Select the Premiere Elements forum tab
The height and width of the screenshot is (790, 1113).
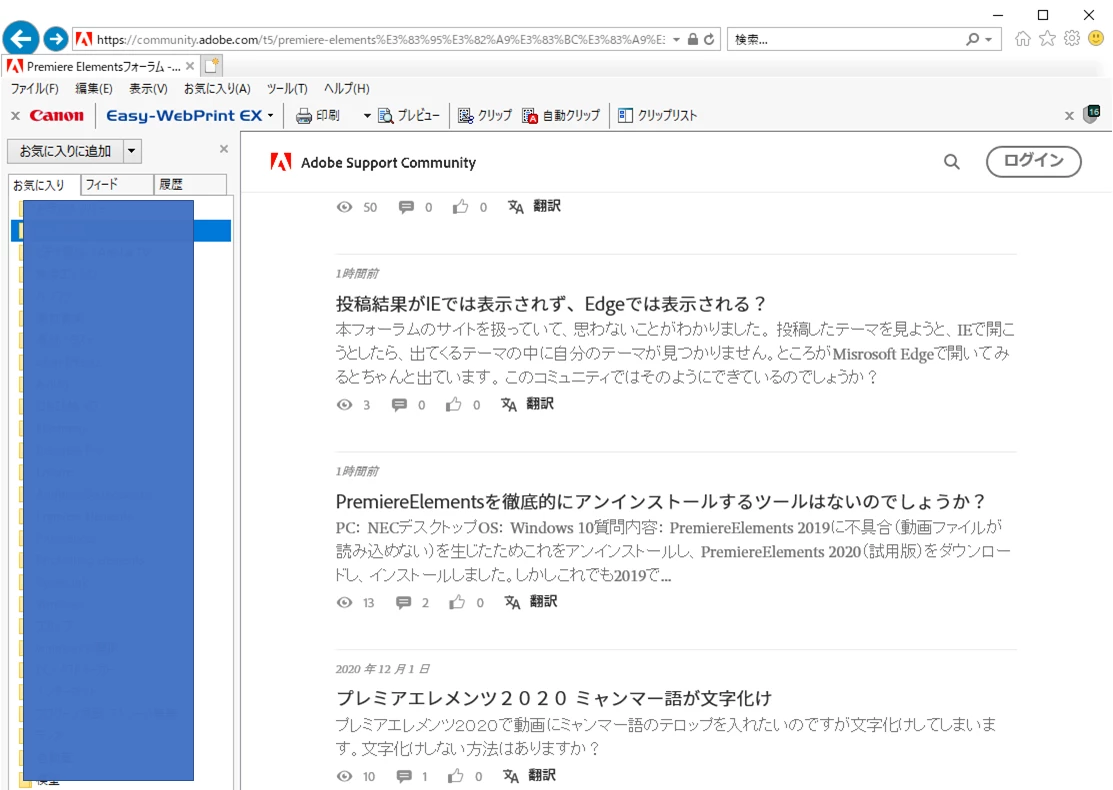99,66
